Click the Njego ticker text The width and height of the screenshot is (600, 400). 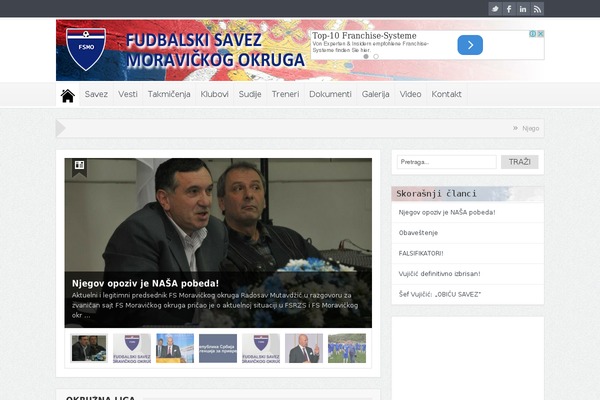point(531,128)
